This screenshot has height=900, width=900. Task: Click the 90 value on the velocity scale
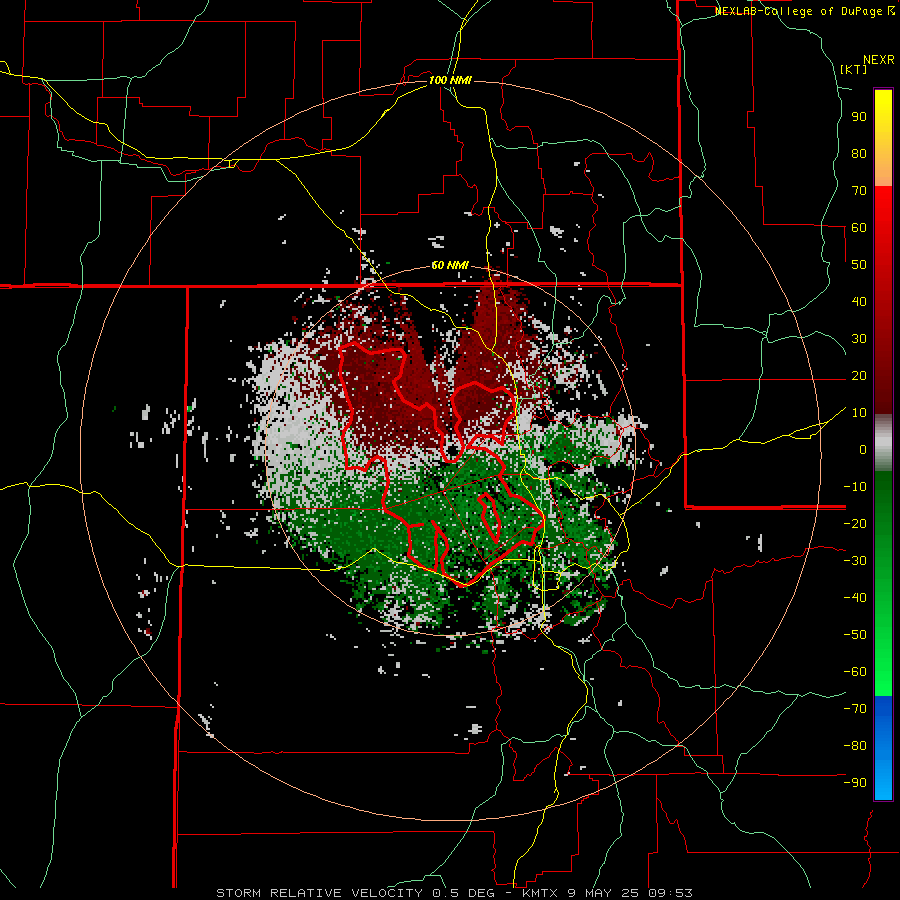[x=859, y=117]
